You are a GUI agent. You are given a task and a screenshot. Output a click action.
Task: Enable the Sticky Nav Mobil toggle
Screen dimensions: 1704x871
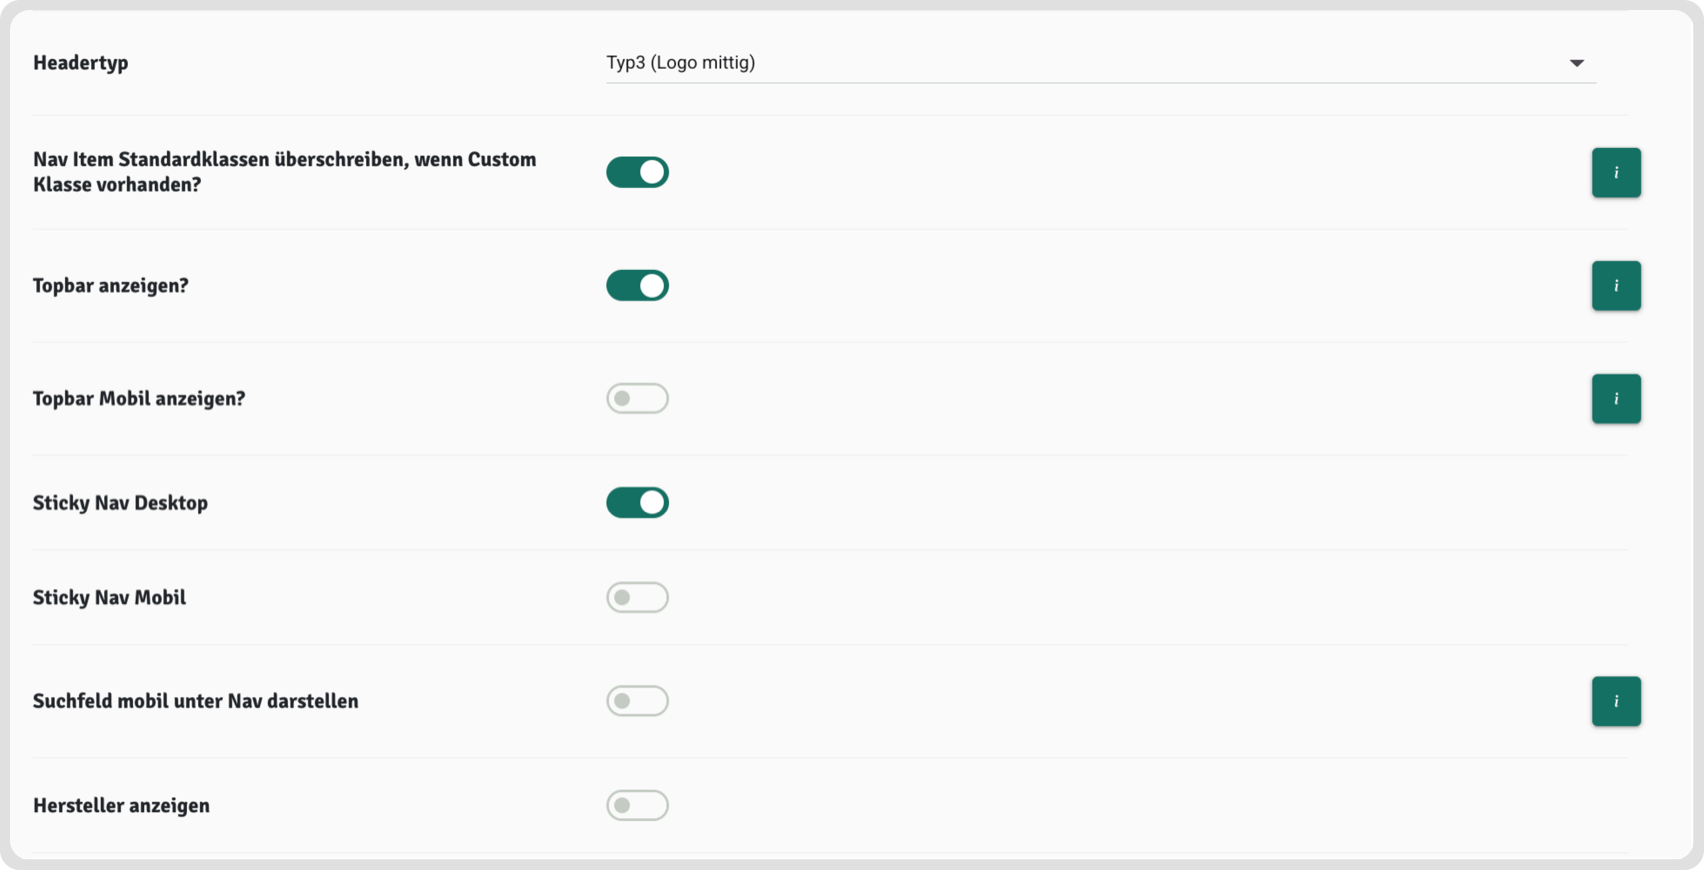(637, 597)
